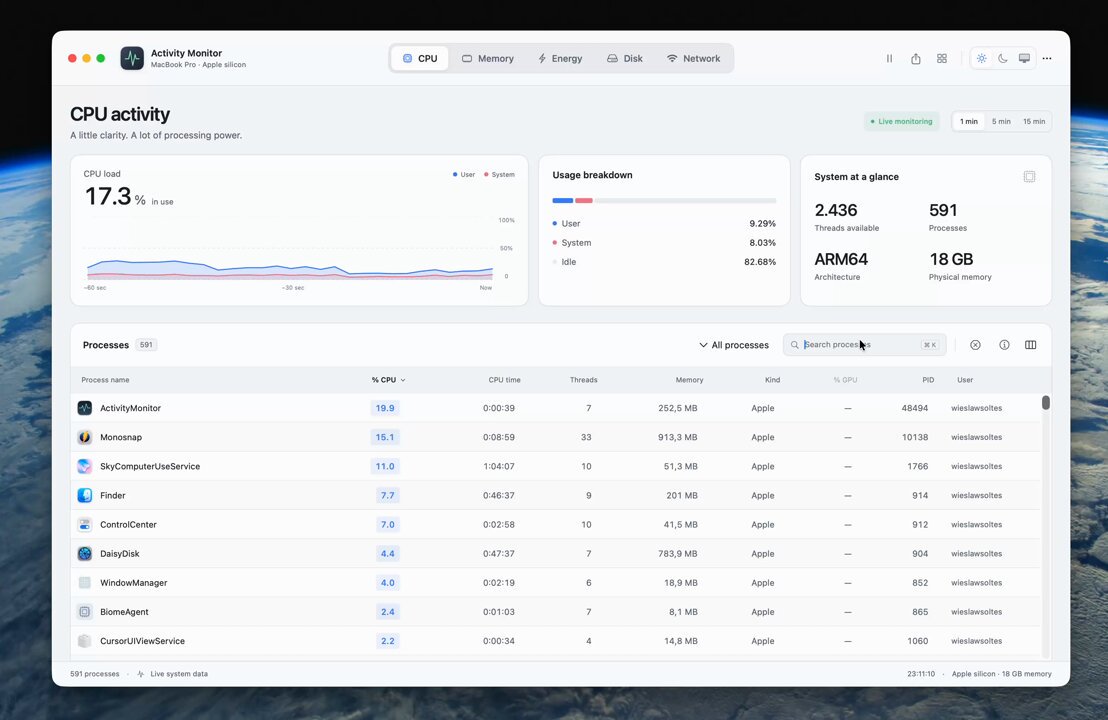This screenshot has height=720, width=1108.
Task: Toggle the Live monitoring badge
Action: click(902, 122)
